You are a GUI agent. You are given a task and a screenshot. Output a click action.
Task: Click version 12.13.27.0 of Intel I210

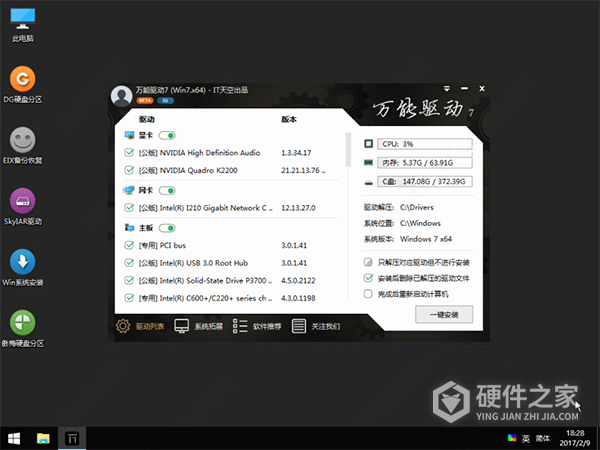coord(298,208)
